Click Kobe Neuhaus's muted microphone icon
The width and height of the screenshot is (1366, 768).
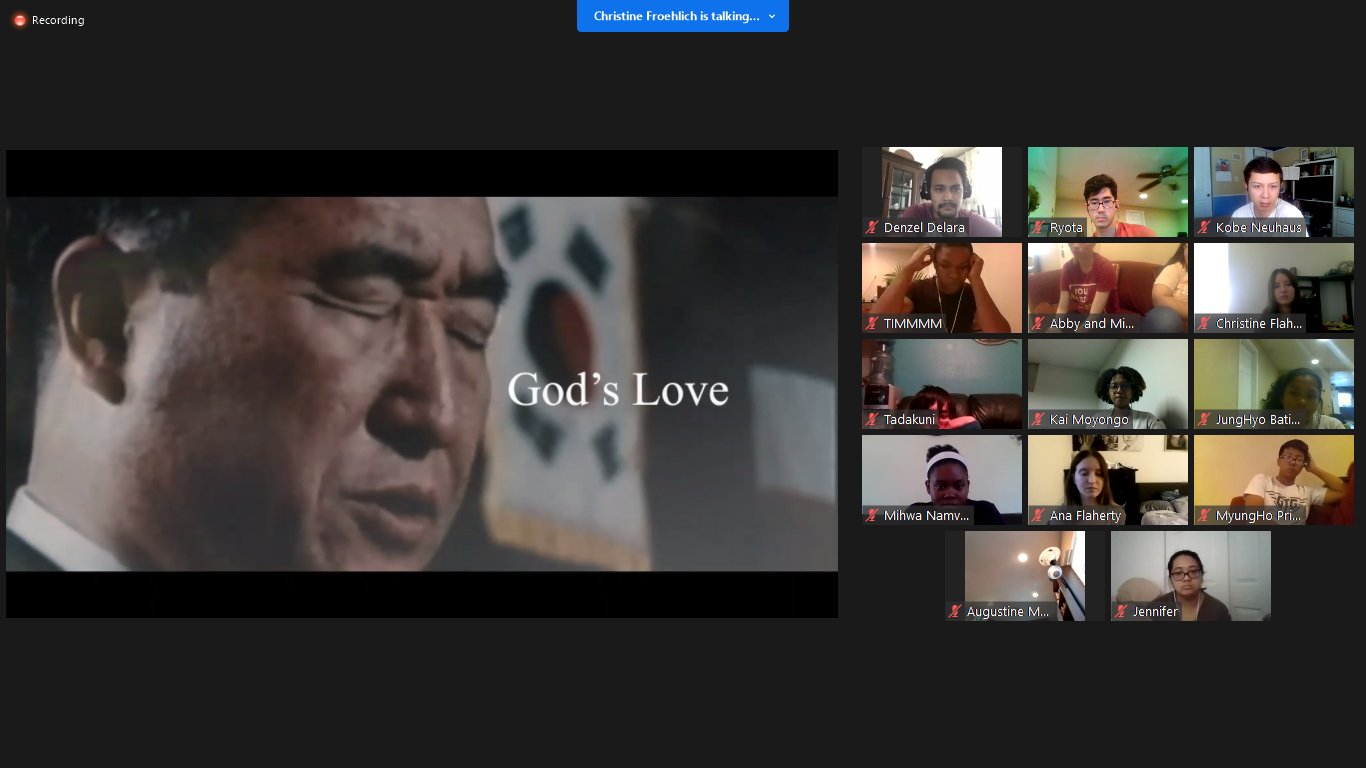tap(1204, 228)
